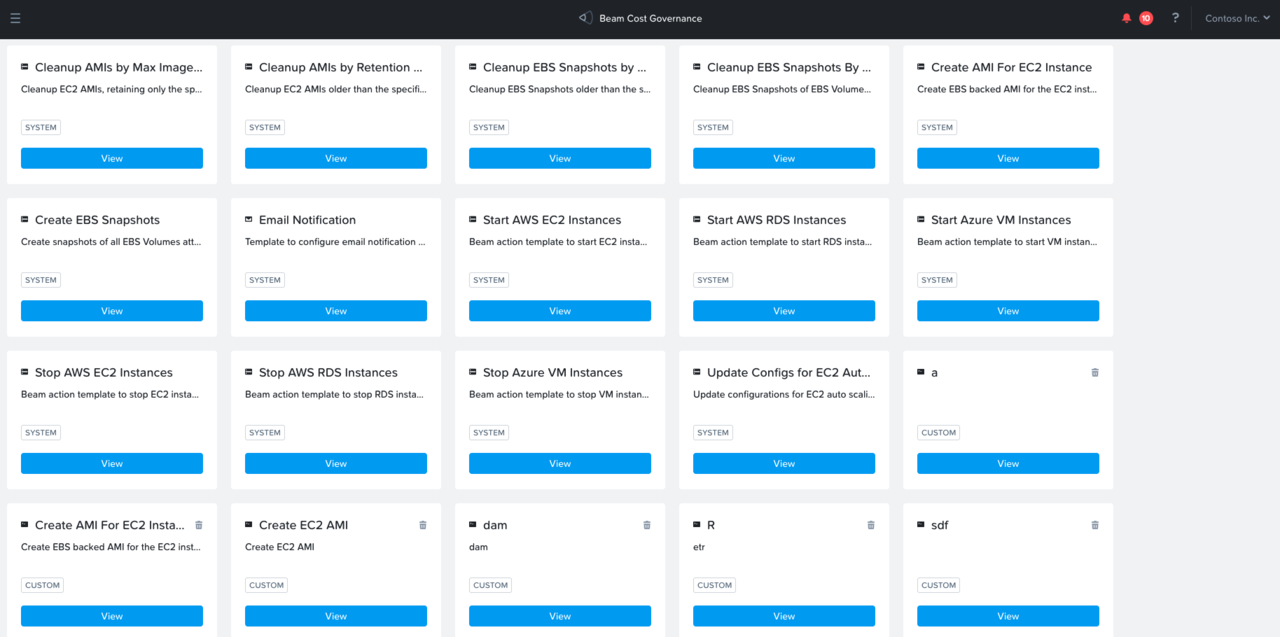View Cleanup AMIs by Retention template

336,158
